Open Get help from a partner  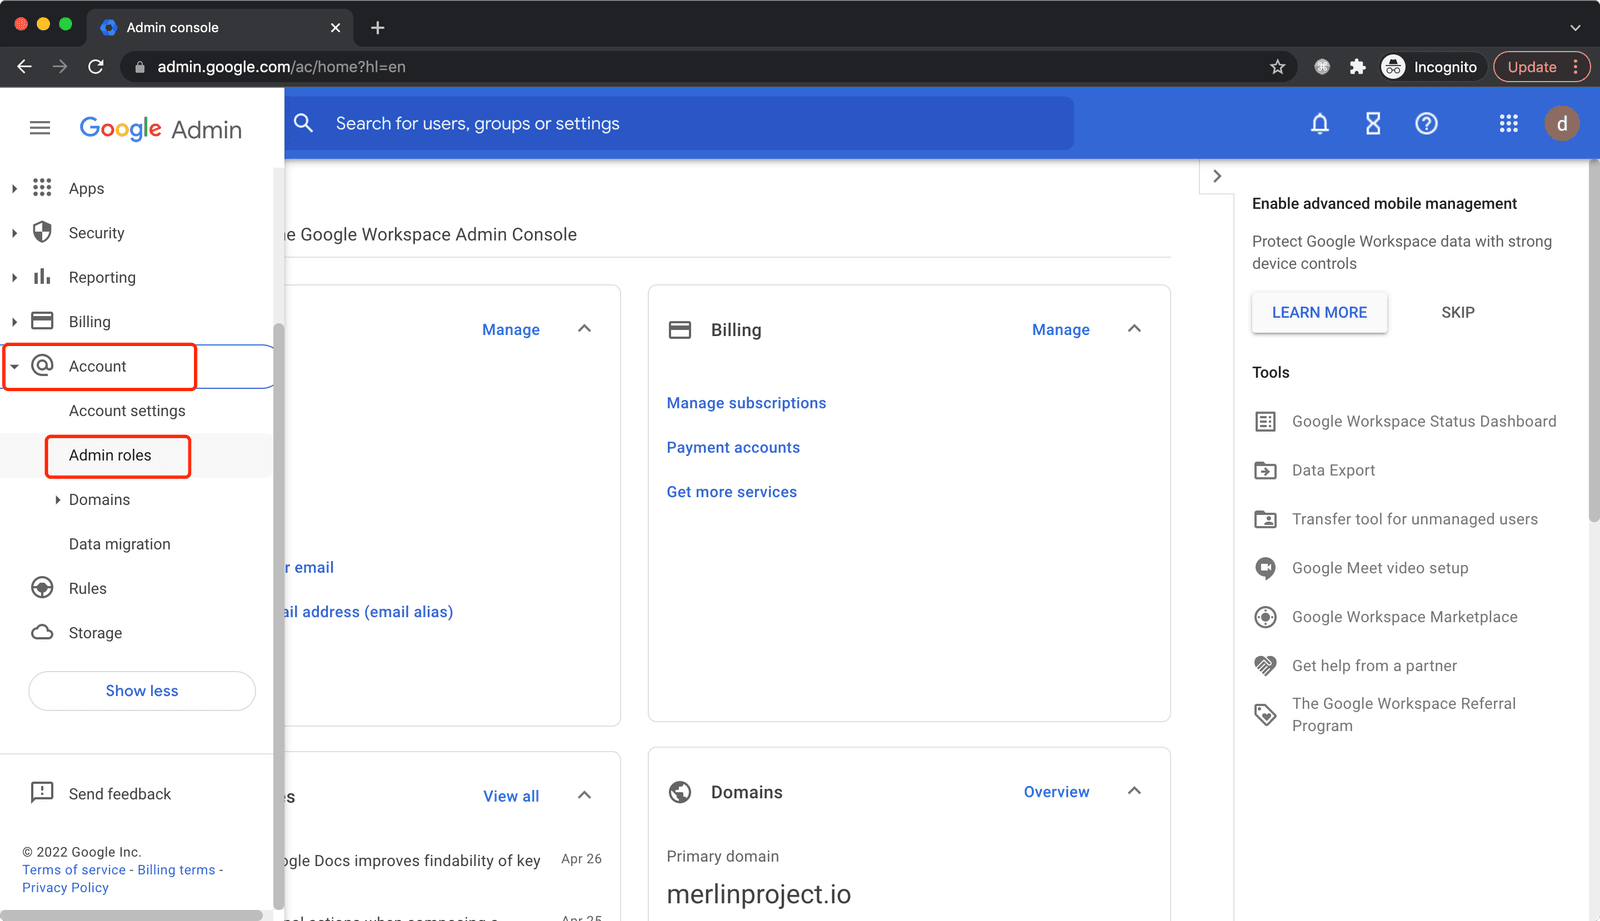click(x=1374, y=666)
